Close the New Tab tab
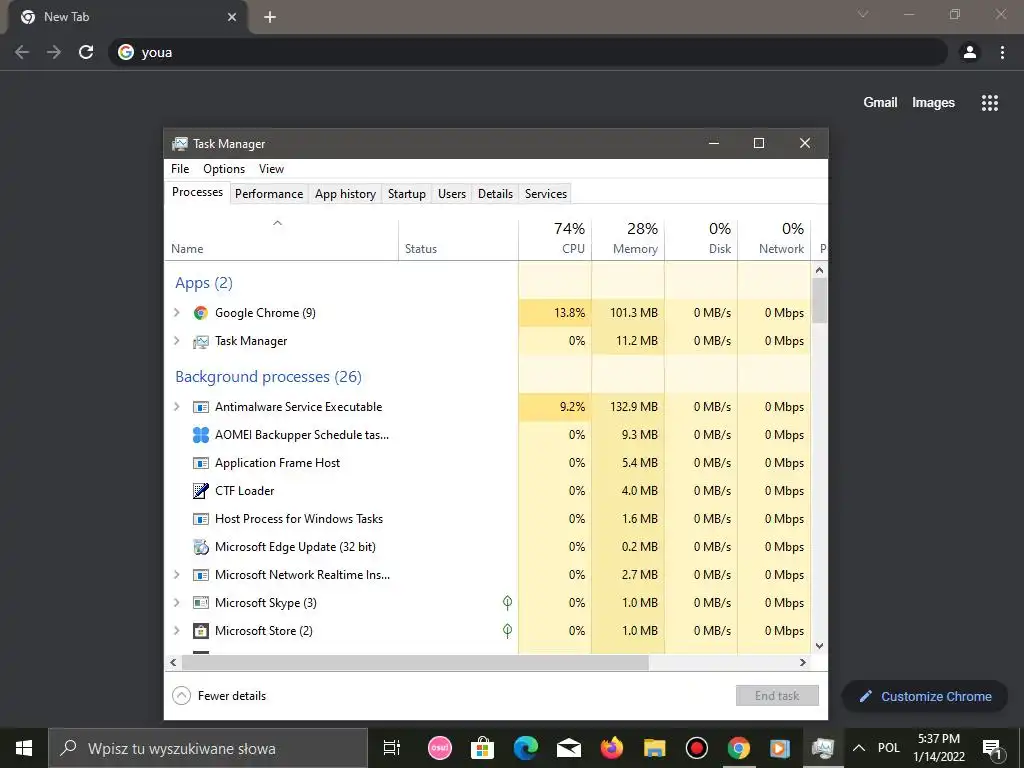This screenshot has width=1024, height=768. coord(232,17)
